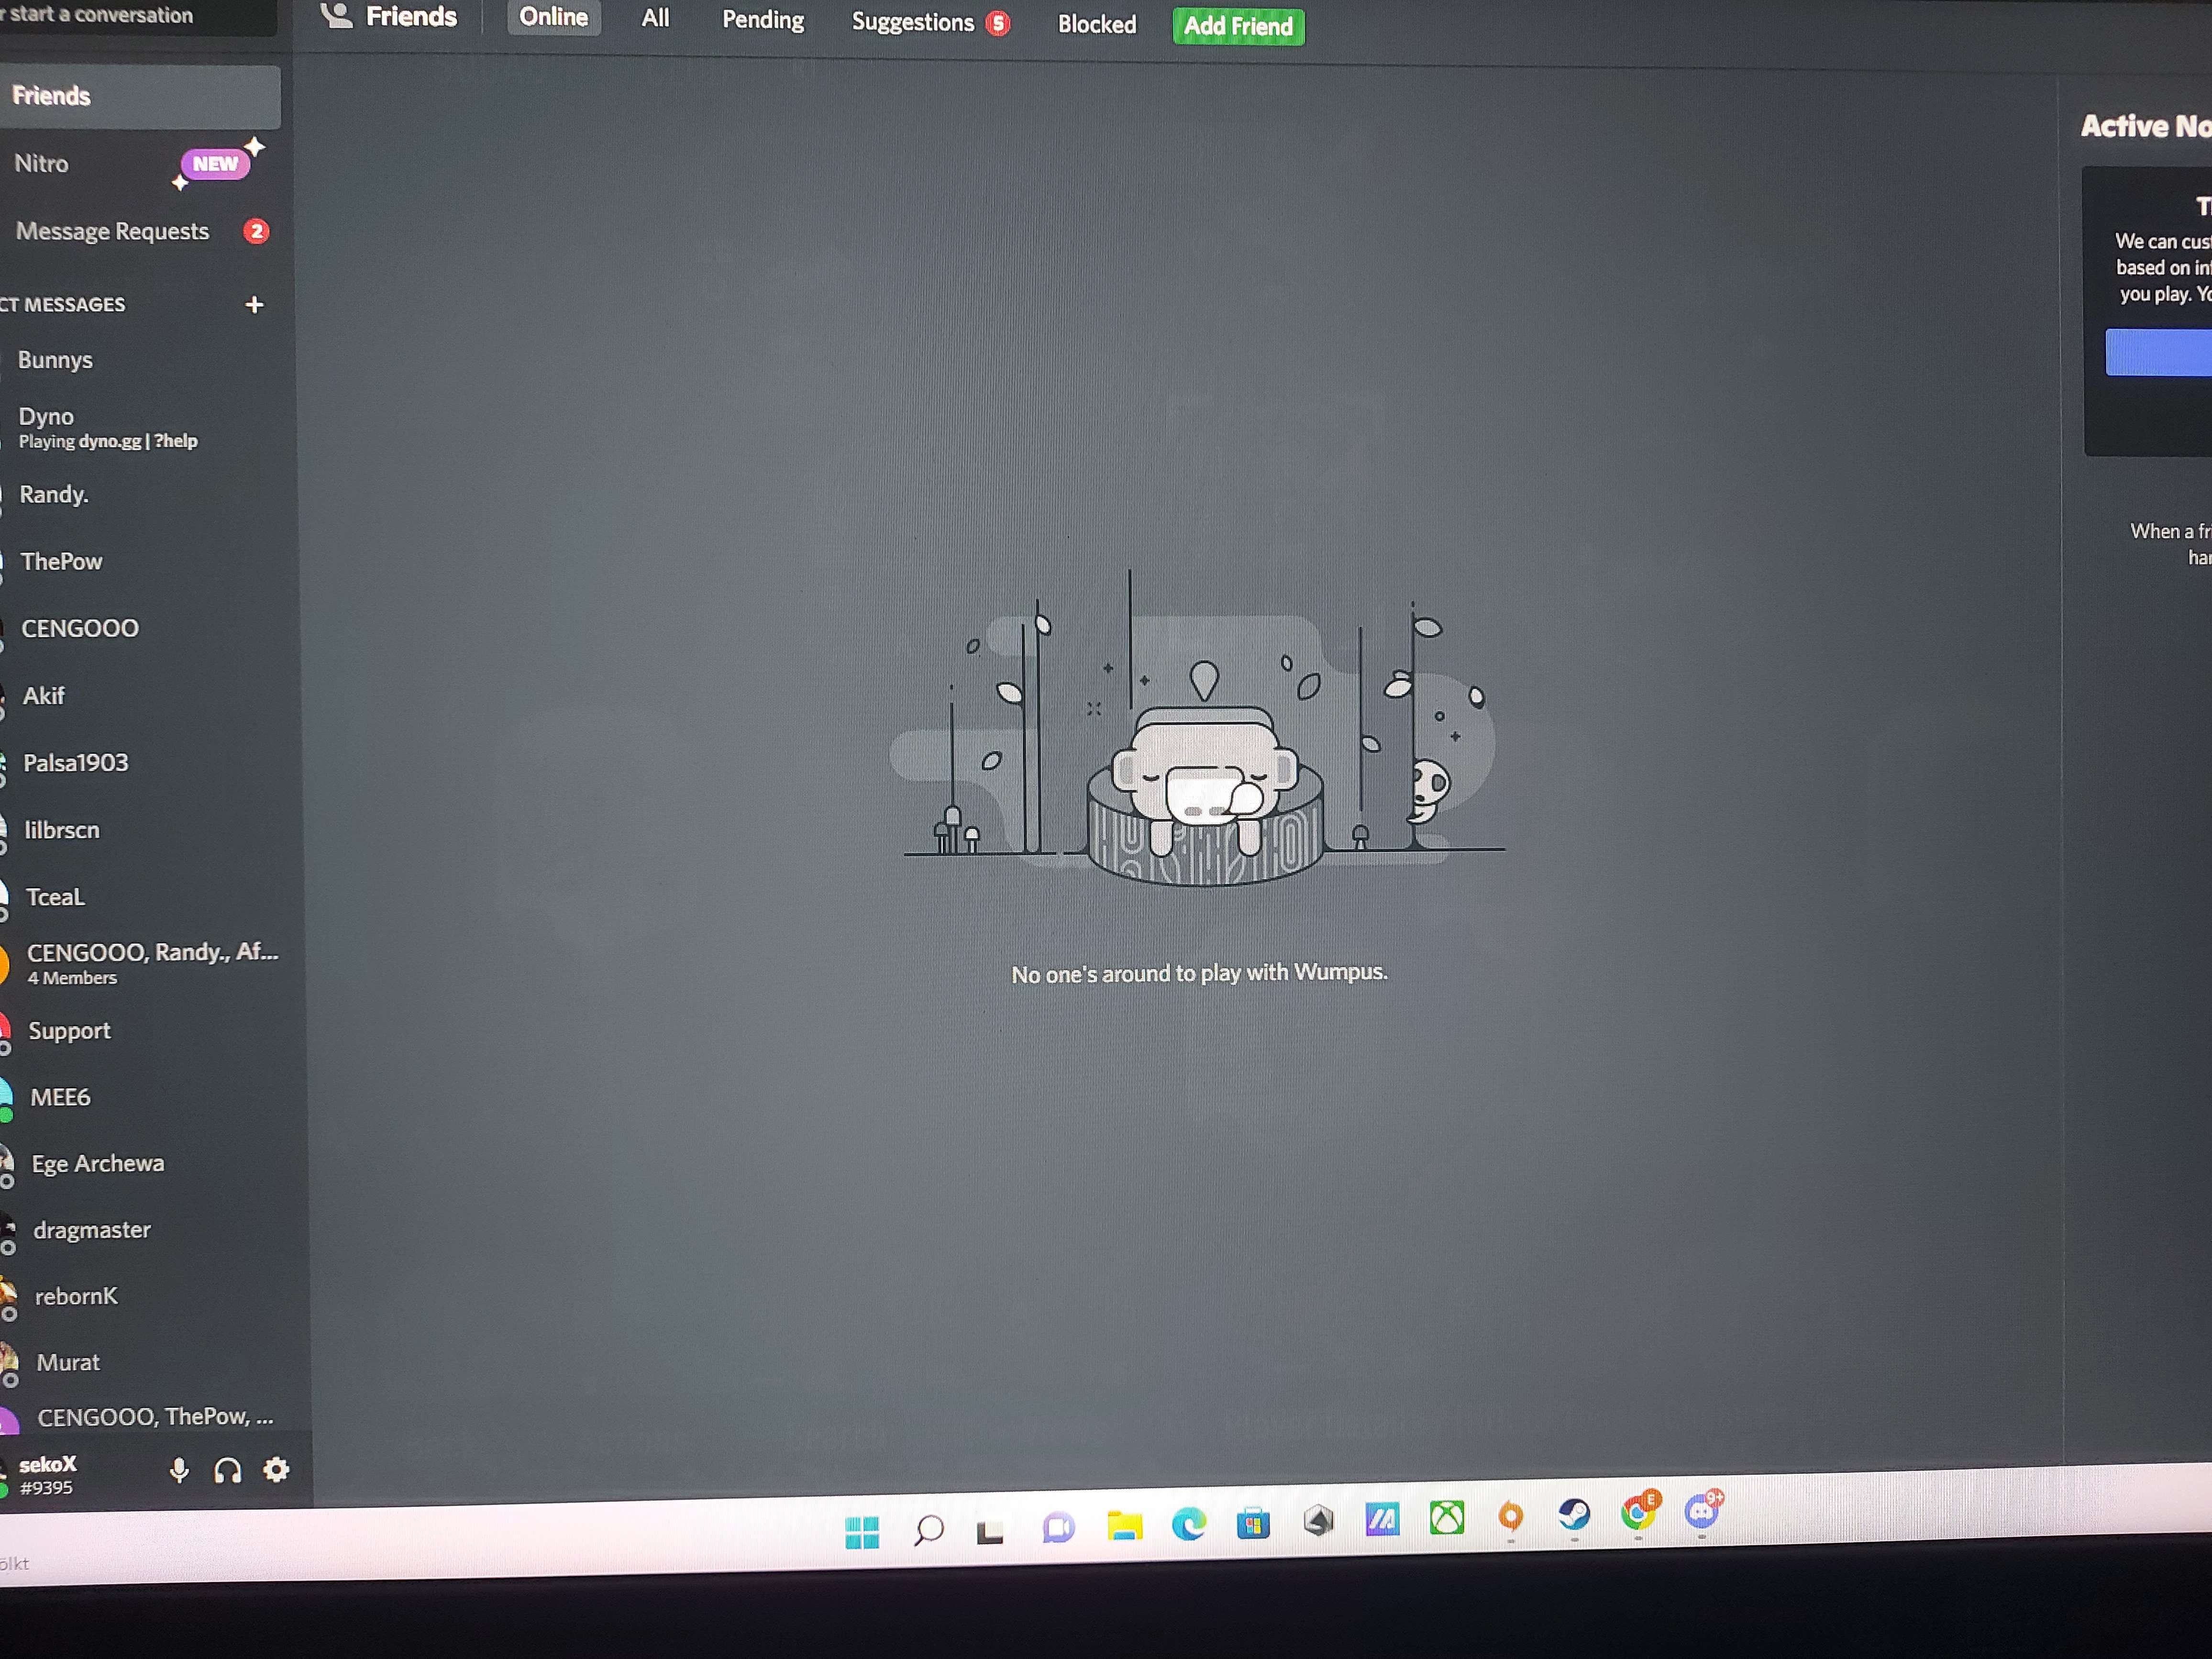Open User Settings with the gear icon

pos(276,1469)
